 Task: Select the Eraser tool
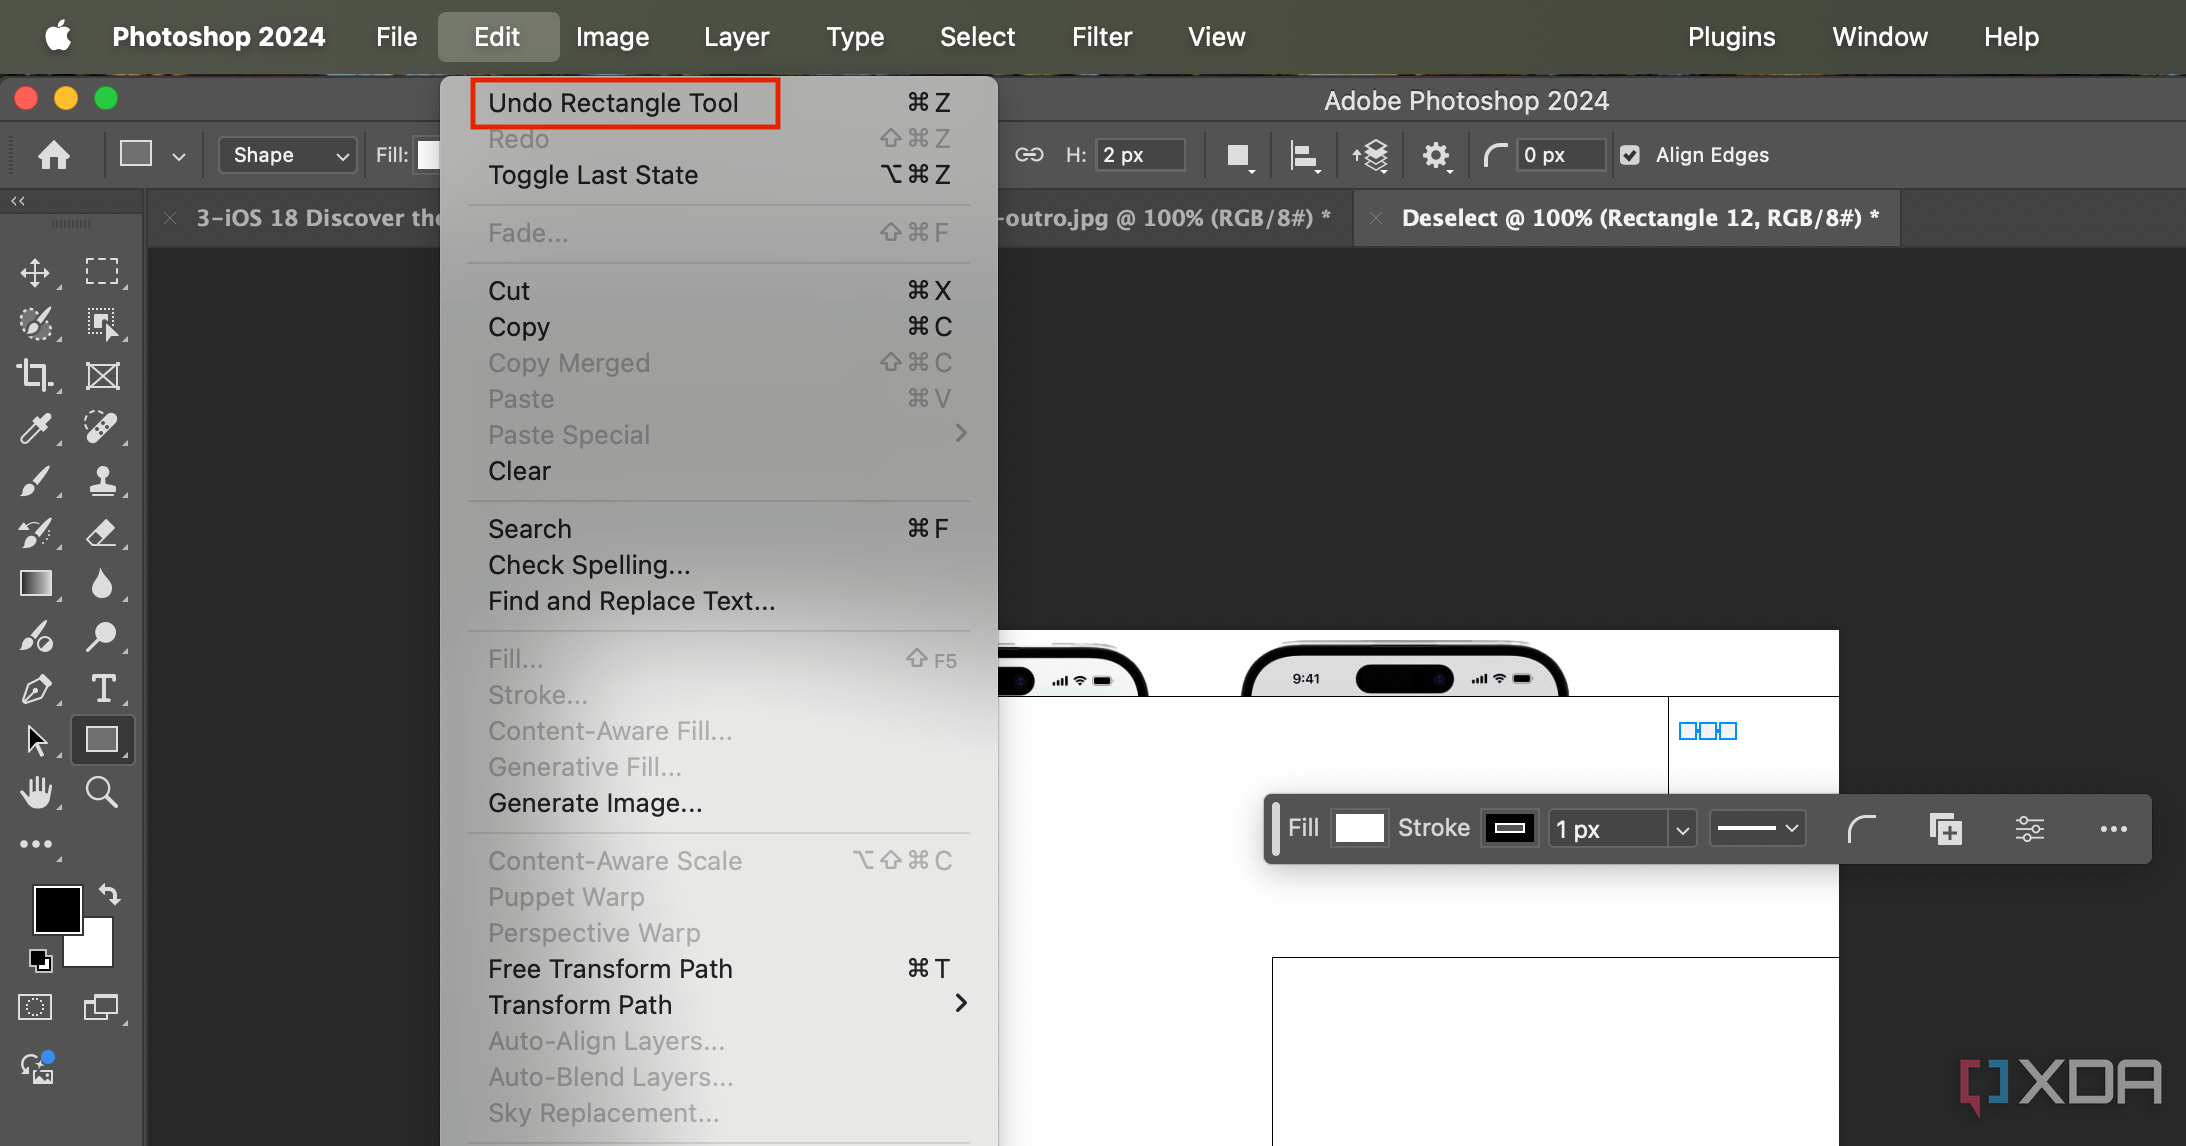coord(101,532)
